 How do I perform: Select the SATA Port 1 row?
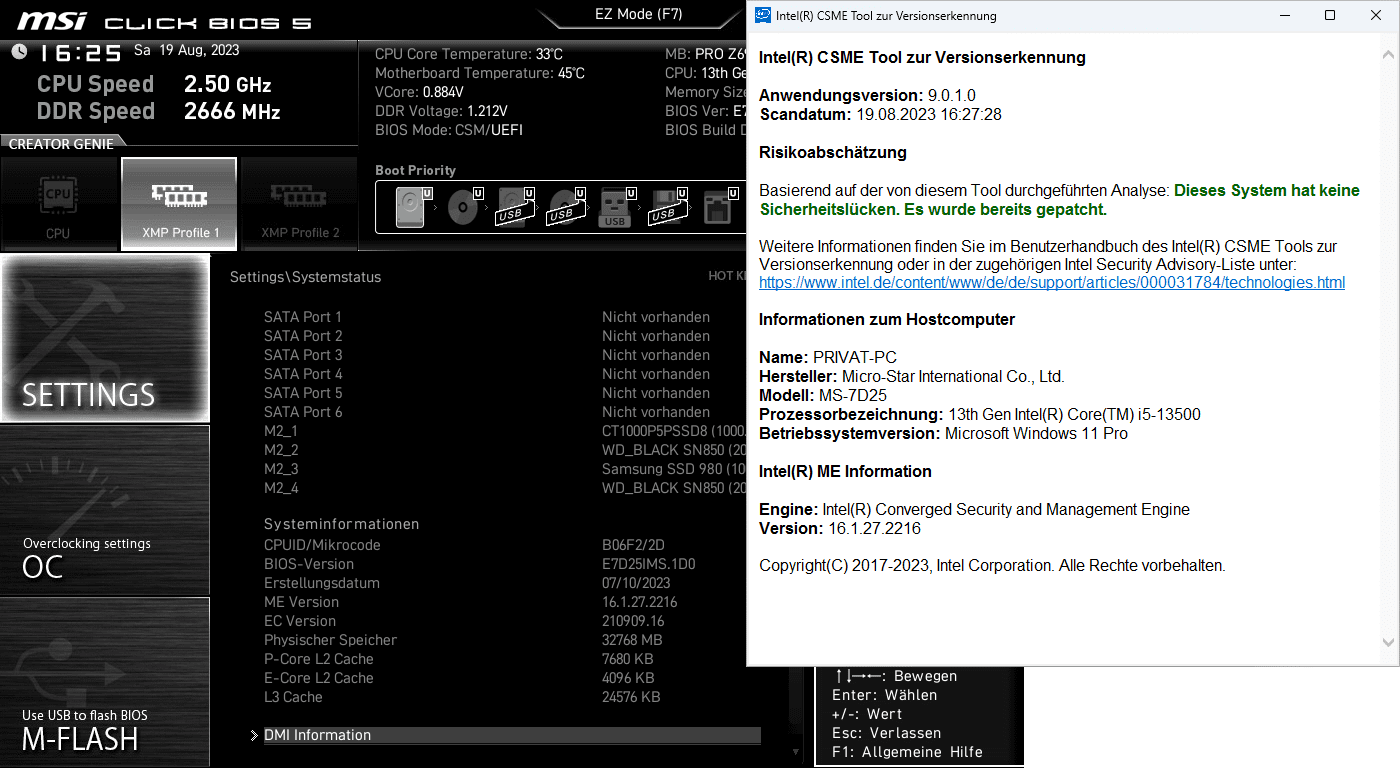pyautogui.click(x=506, y=317)
